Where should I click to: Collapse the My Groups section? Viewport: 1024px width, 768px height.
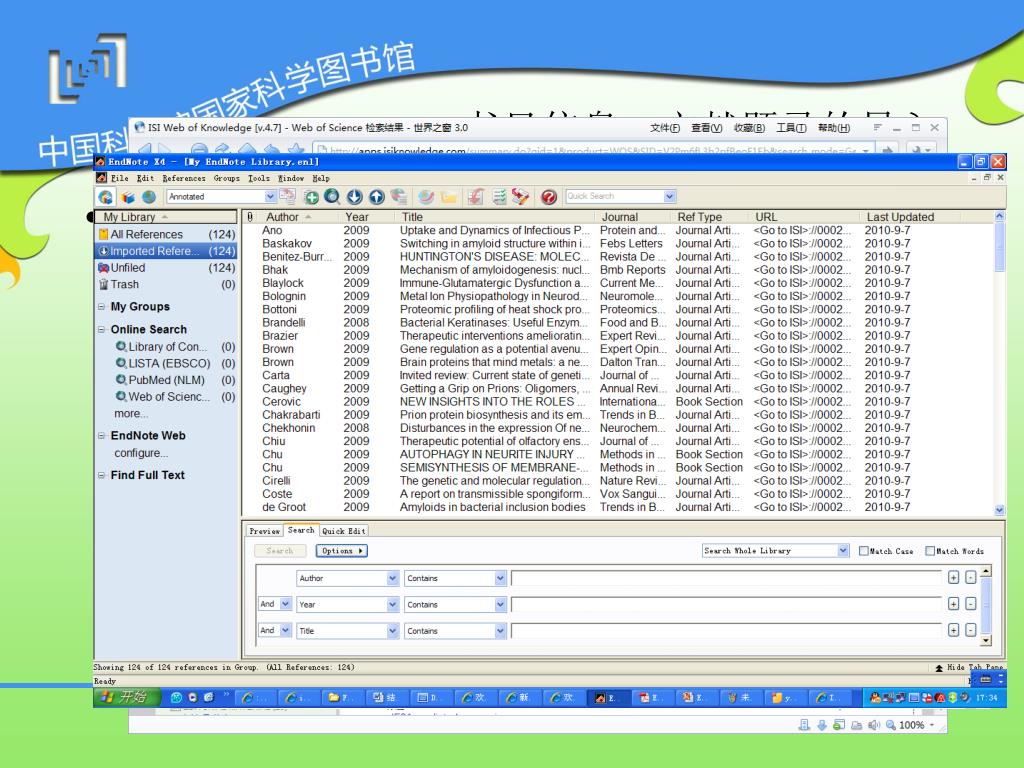tap(101, 307)
